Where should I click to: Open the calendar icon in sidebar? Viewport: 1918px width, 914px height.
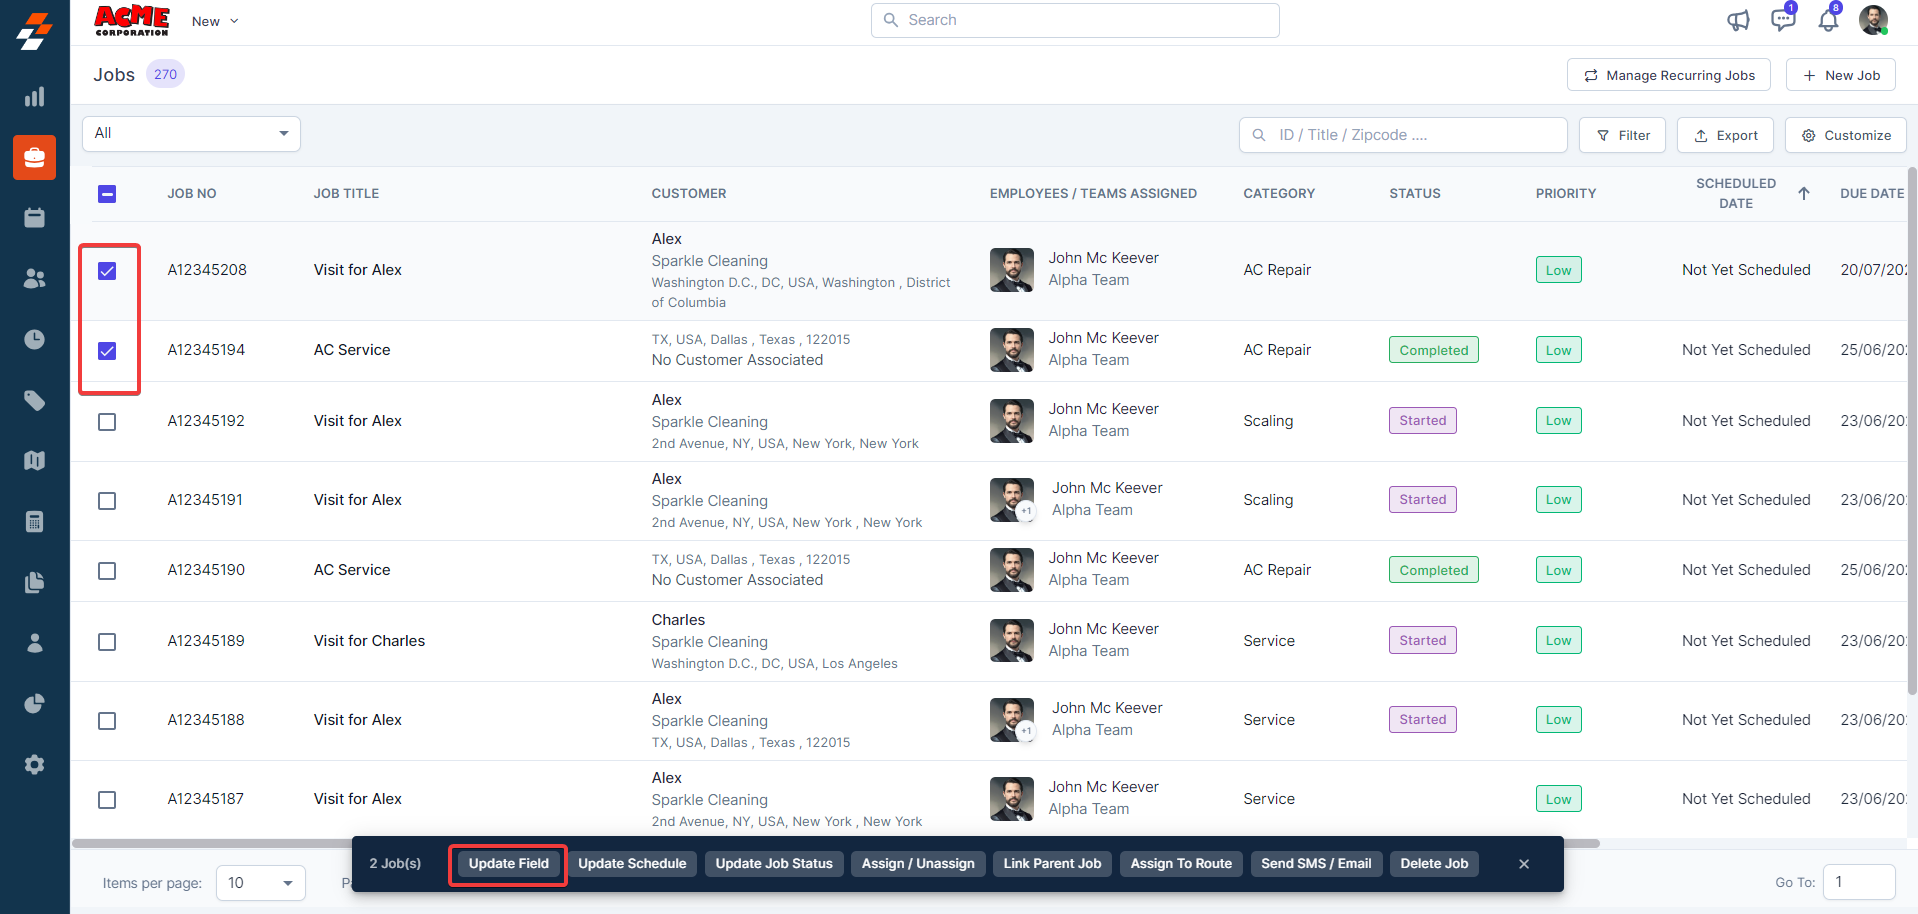pos(34,218)
